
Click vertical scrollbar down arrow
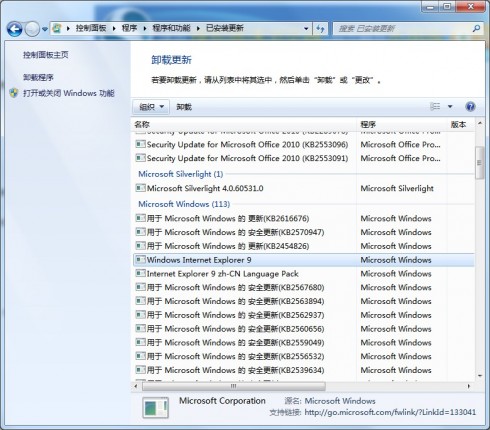(x=480, y=376)
